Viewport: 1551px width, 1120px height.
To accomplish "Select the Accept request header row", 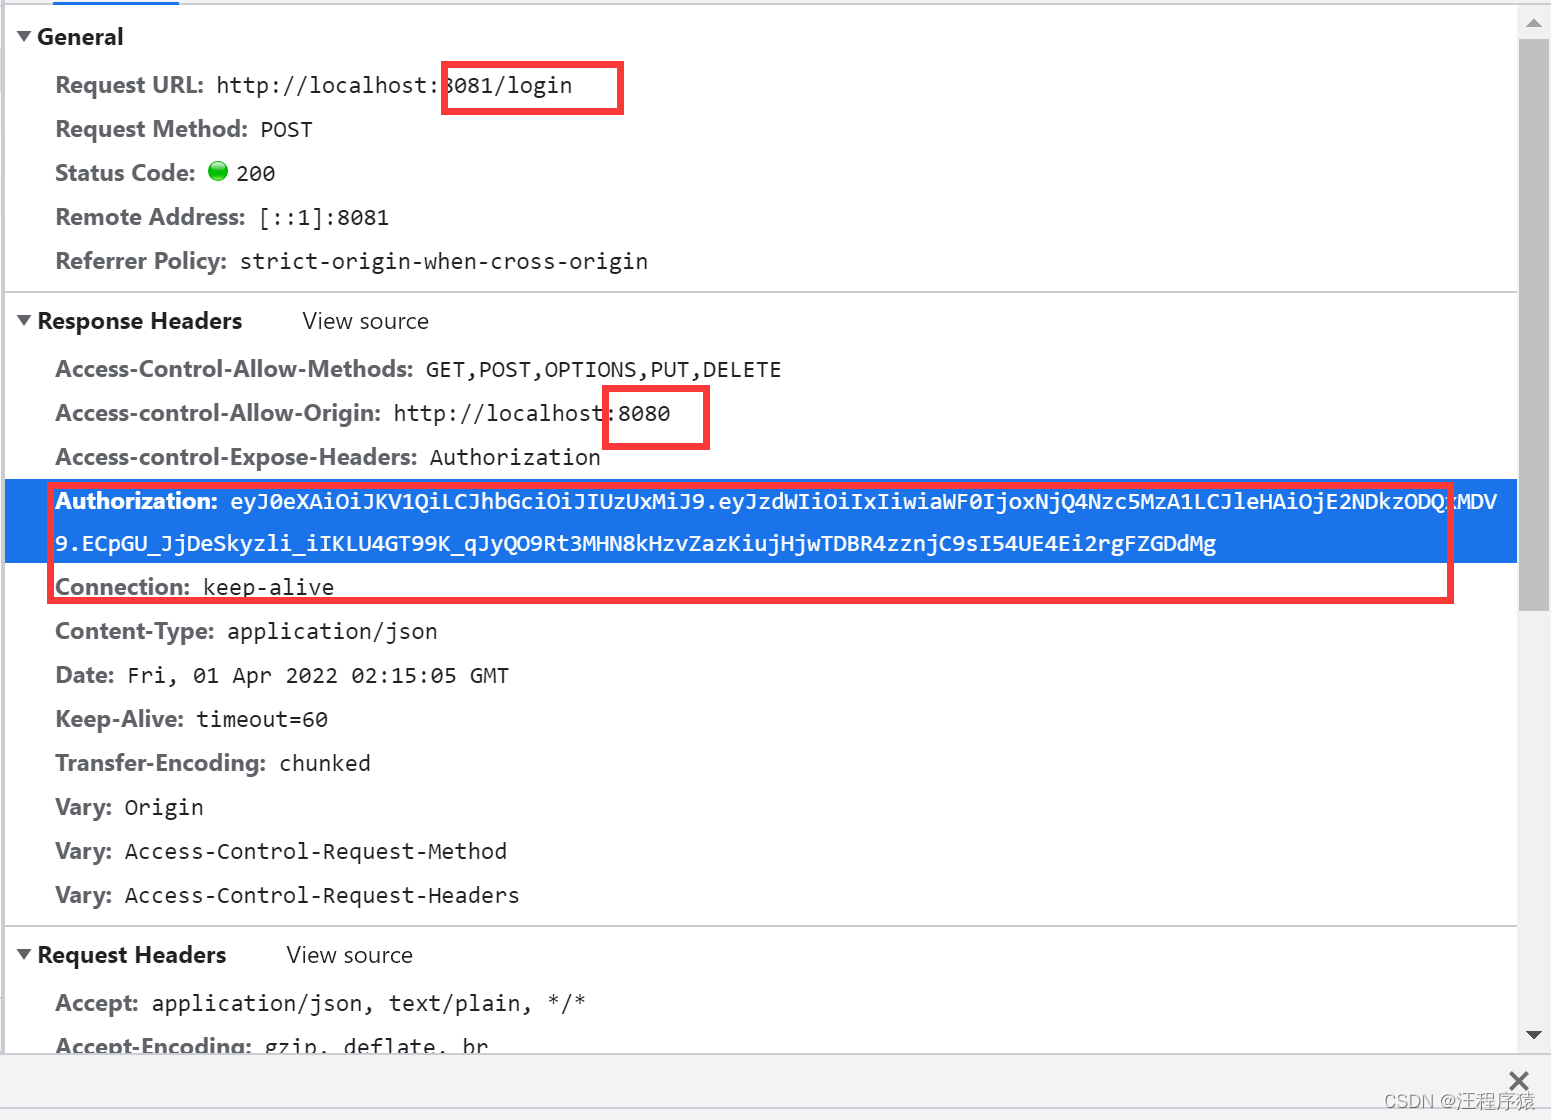I will coord(761,1003).
